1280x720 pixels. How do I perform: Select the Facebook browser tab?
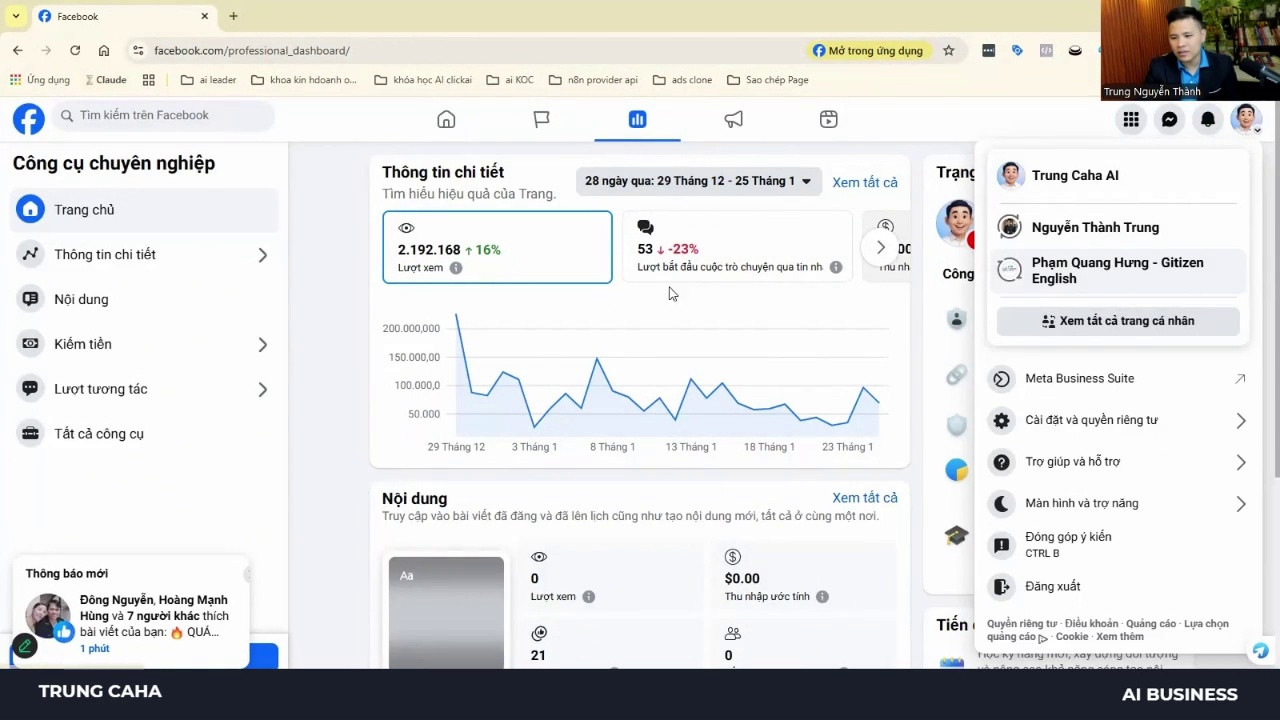122,16
